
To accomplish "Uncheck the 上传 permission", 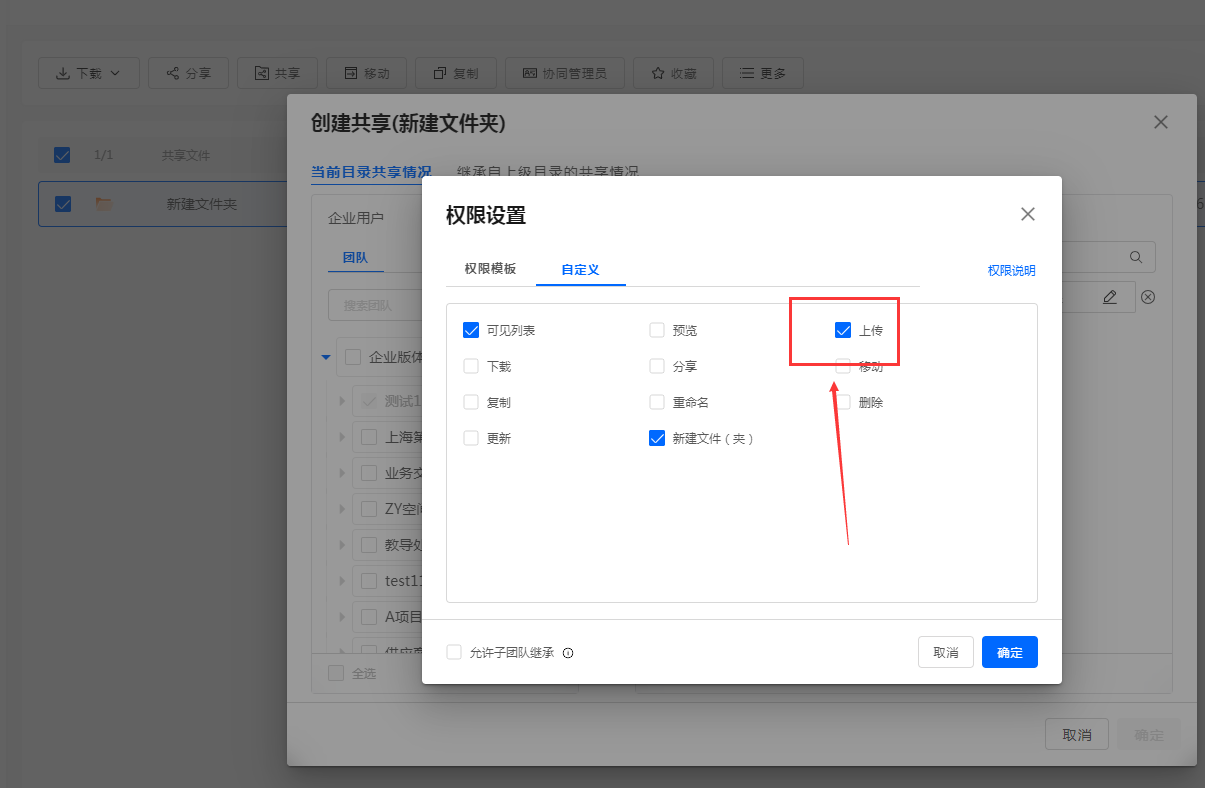I will point(843,330).
